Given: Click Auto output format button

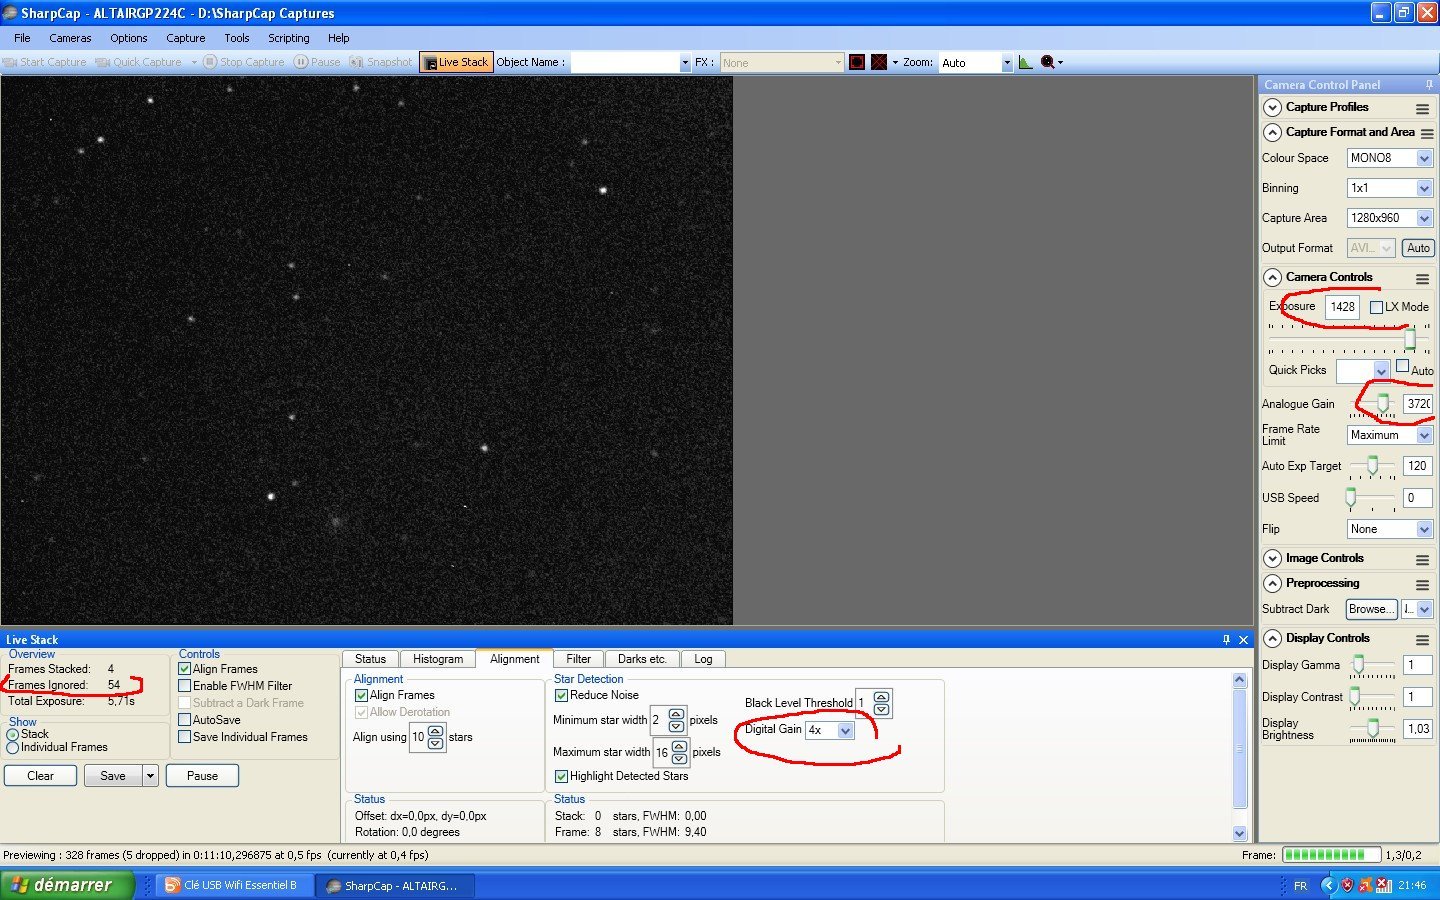Looking at the screenshot, I should (x=1418, y=248).
